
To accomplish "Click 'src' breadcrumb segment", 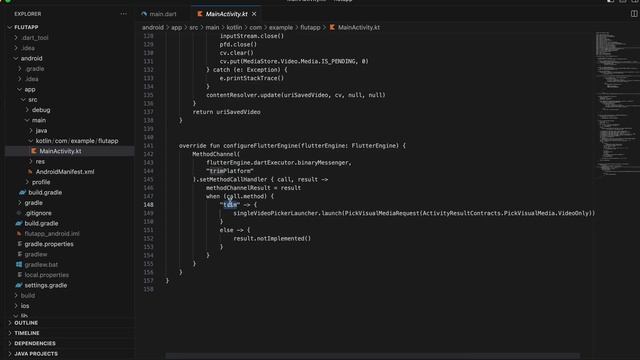I will (193, 27).
